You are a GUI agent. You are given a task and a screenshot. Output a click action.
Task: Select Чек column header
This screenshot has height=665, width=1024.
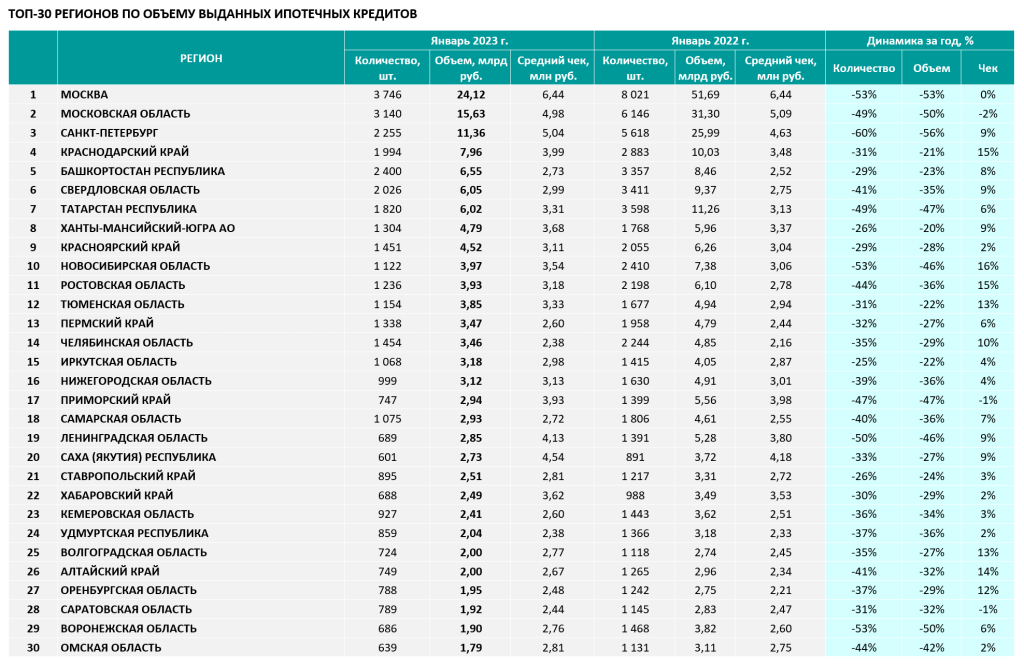coord(987,68)
